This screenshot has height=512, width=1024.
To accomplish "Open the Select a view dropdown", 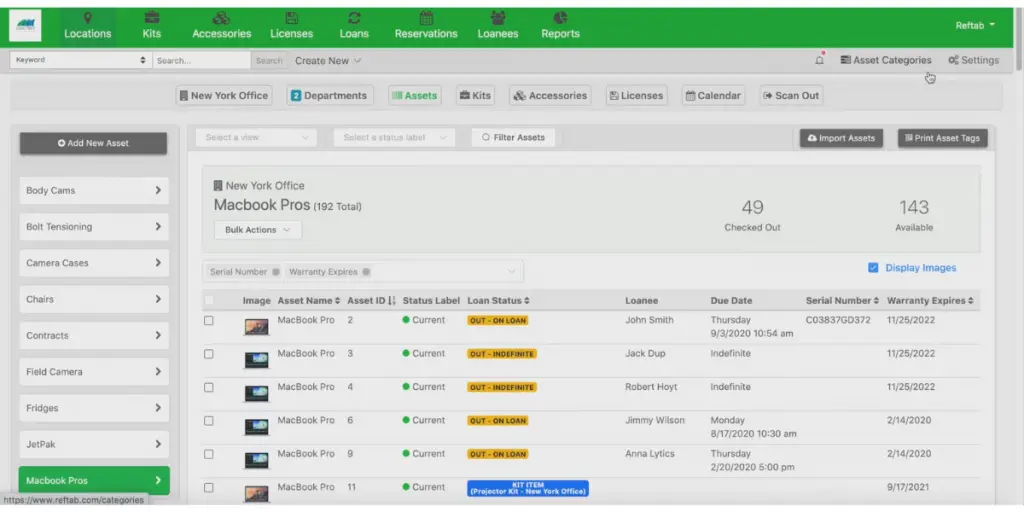I will coord(257,137).
